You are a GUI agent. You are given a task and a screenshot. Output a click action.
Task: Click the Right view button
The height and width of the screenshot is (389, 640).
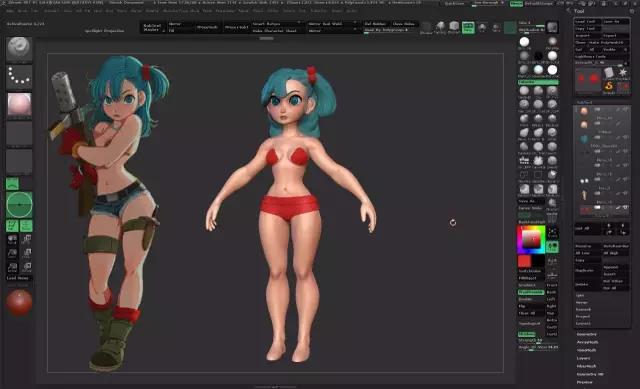pyautogui.click(x=552, y=306)
